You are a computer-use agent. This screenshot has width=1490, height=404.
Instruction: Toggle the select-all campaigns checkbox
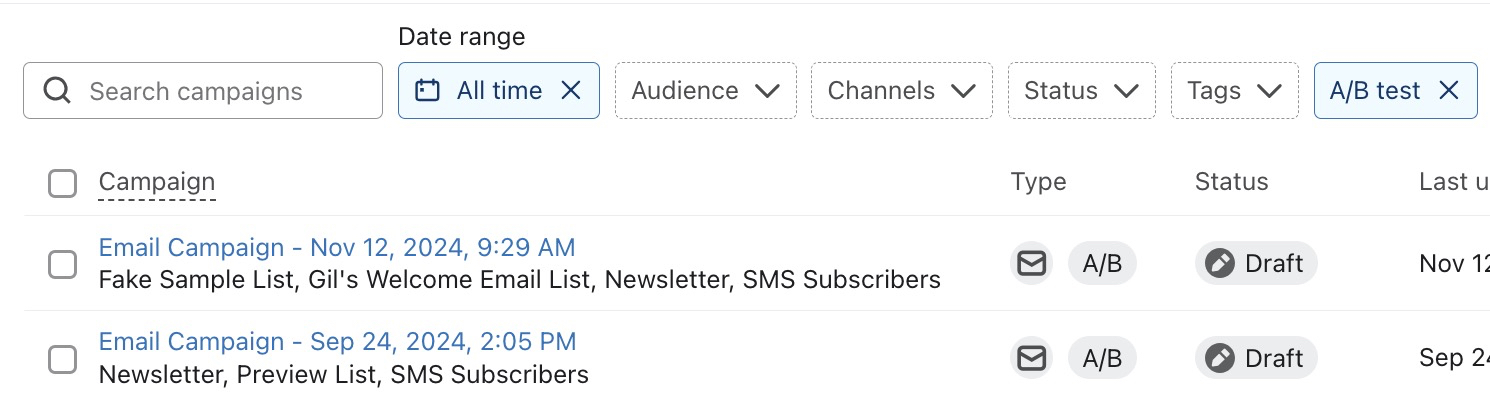point(62,184)
